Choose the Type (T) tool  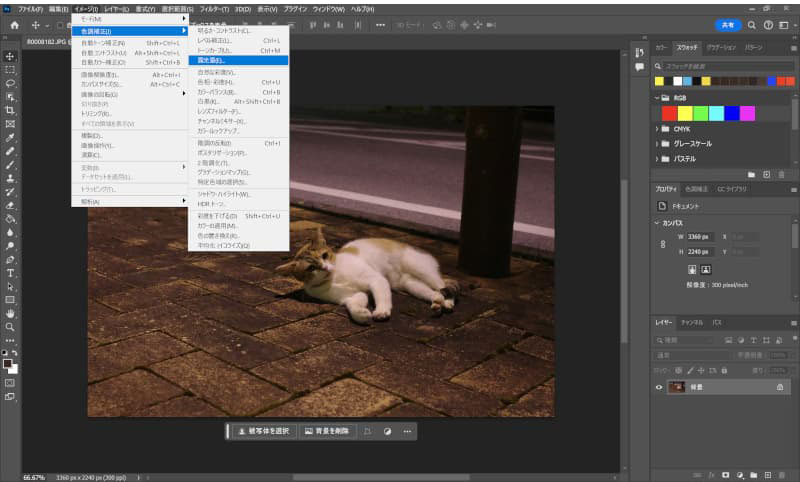pyautogui.click(x=10, y=273)
